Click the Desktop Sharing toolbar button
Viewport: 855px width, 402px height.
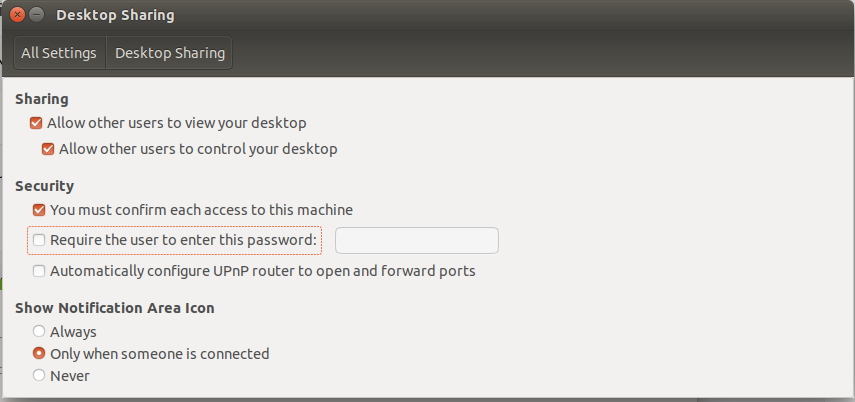169,53
